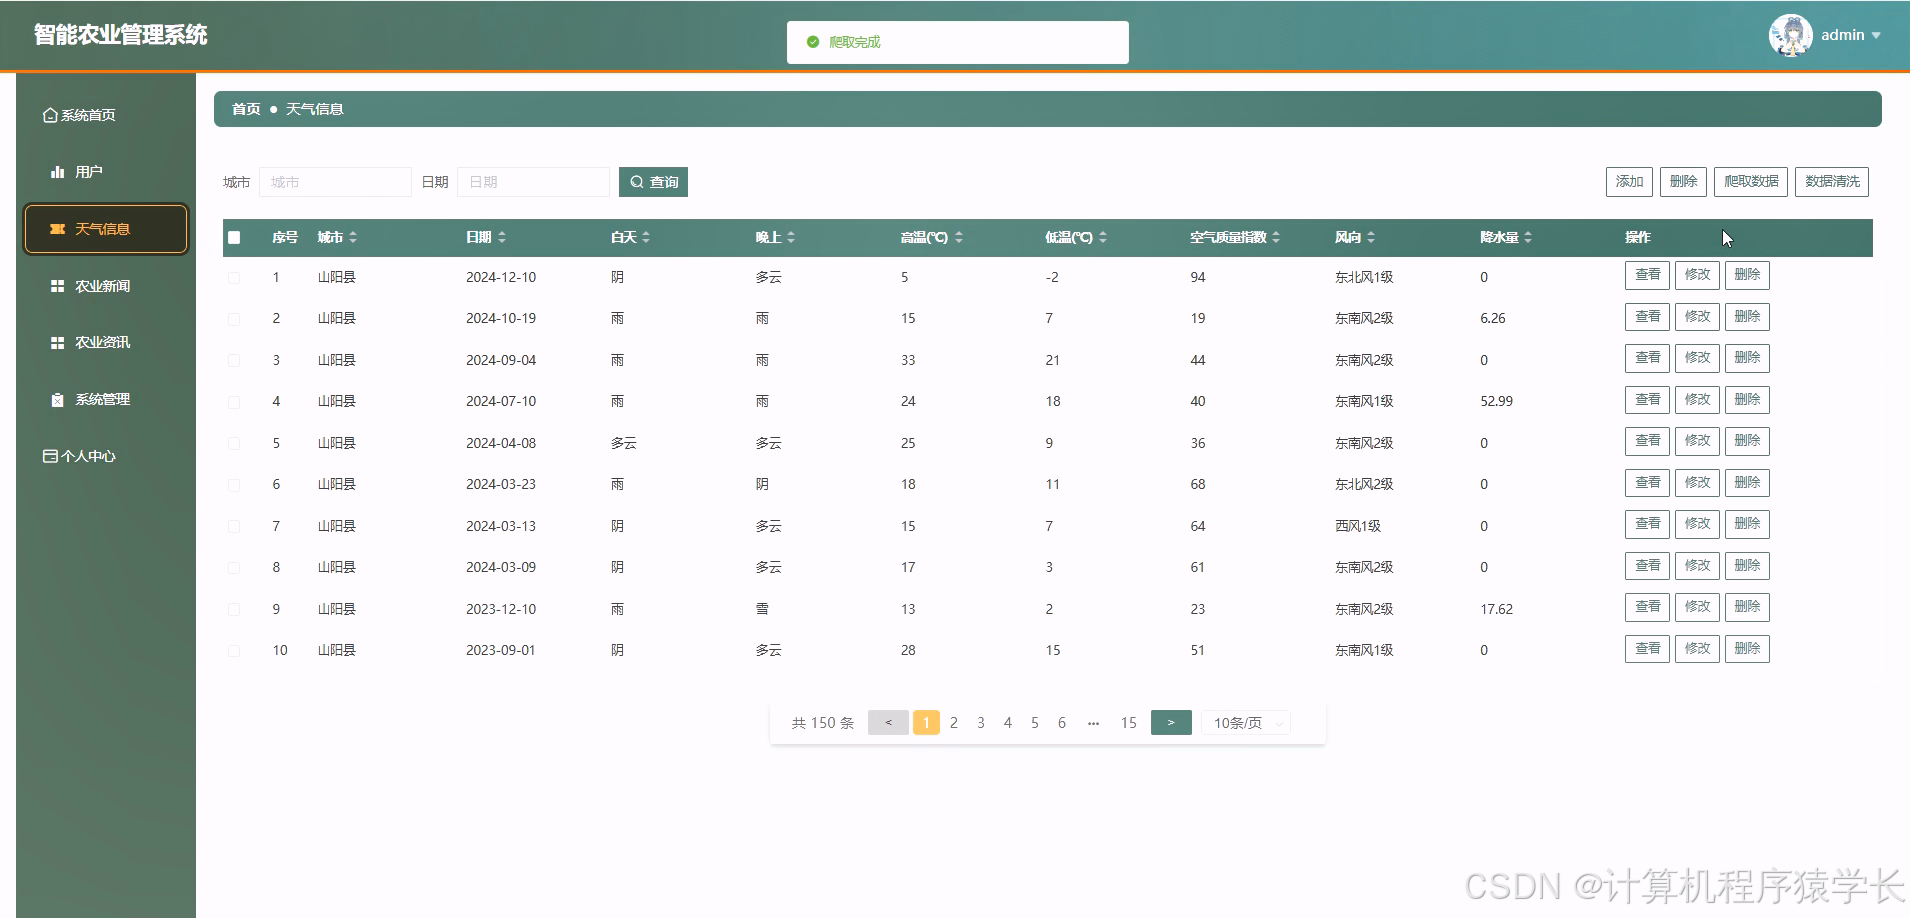Click the 系统管理 sidebar icon
Image resolution: width=1910 pixels, height=918 pixels.
(x=57, y=399)
